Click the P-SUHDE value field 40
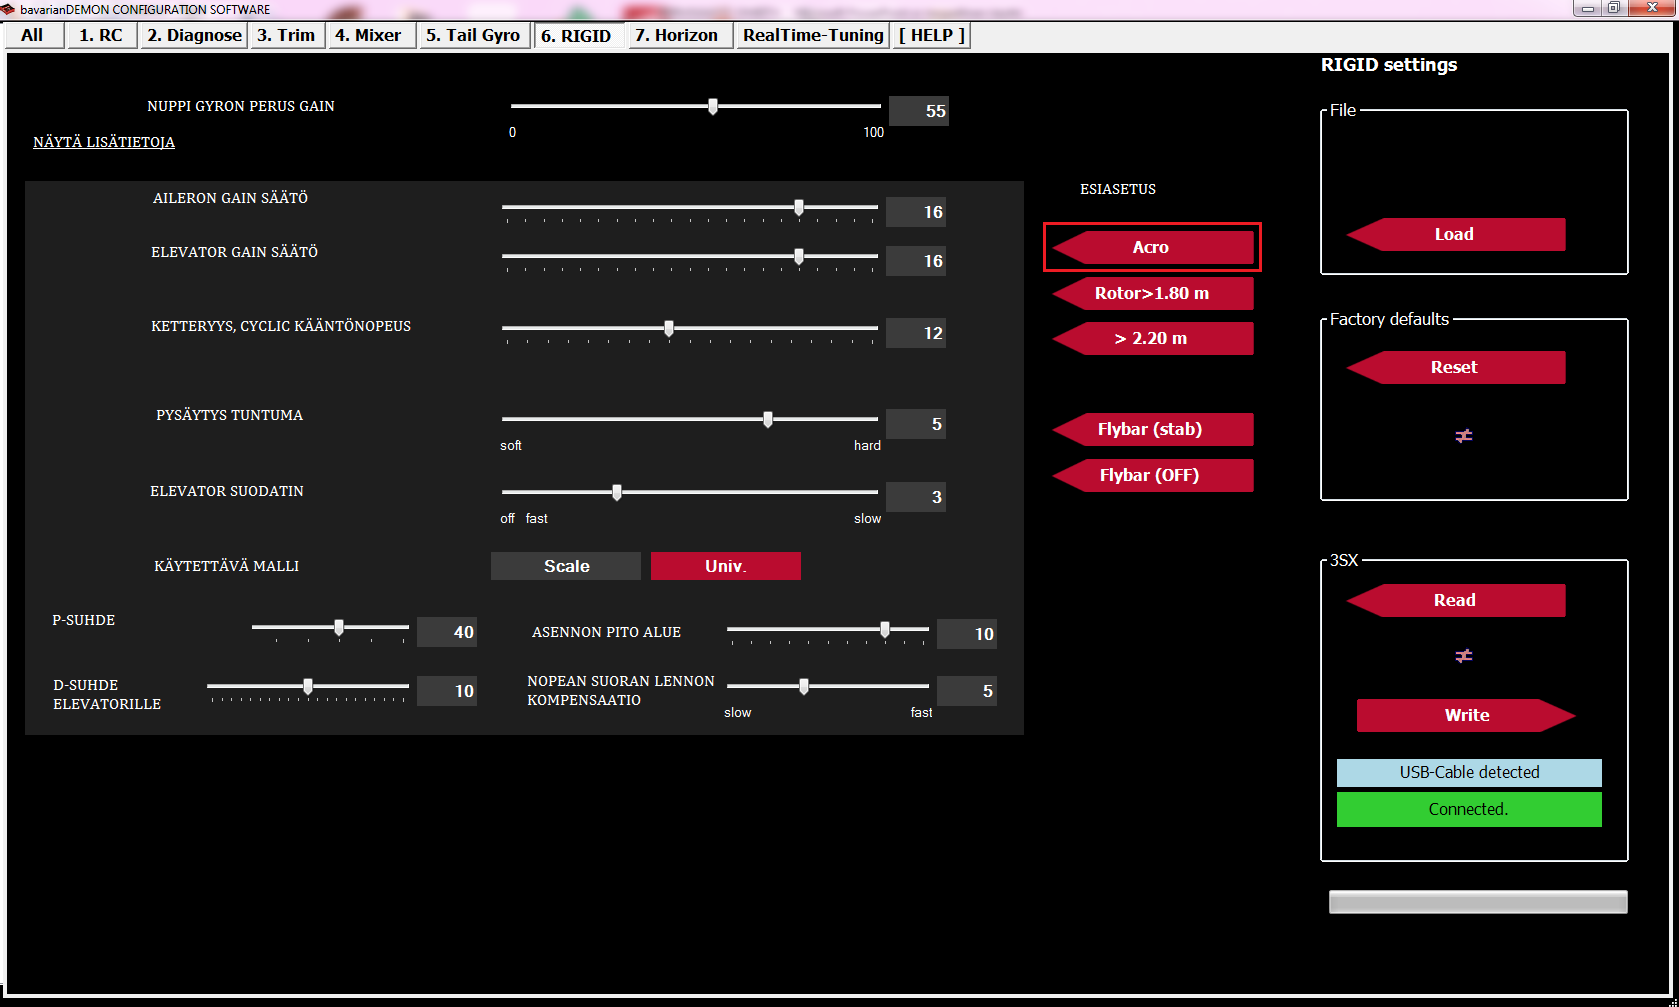 pyautogui.click(x=447, y=632)
